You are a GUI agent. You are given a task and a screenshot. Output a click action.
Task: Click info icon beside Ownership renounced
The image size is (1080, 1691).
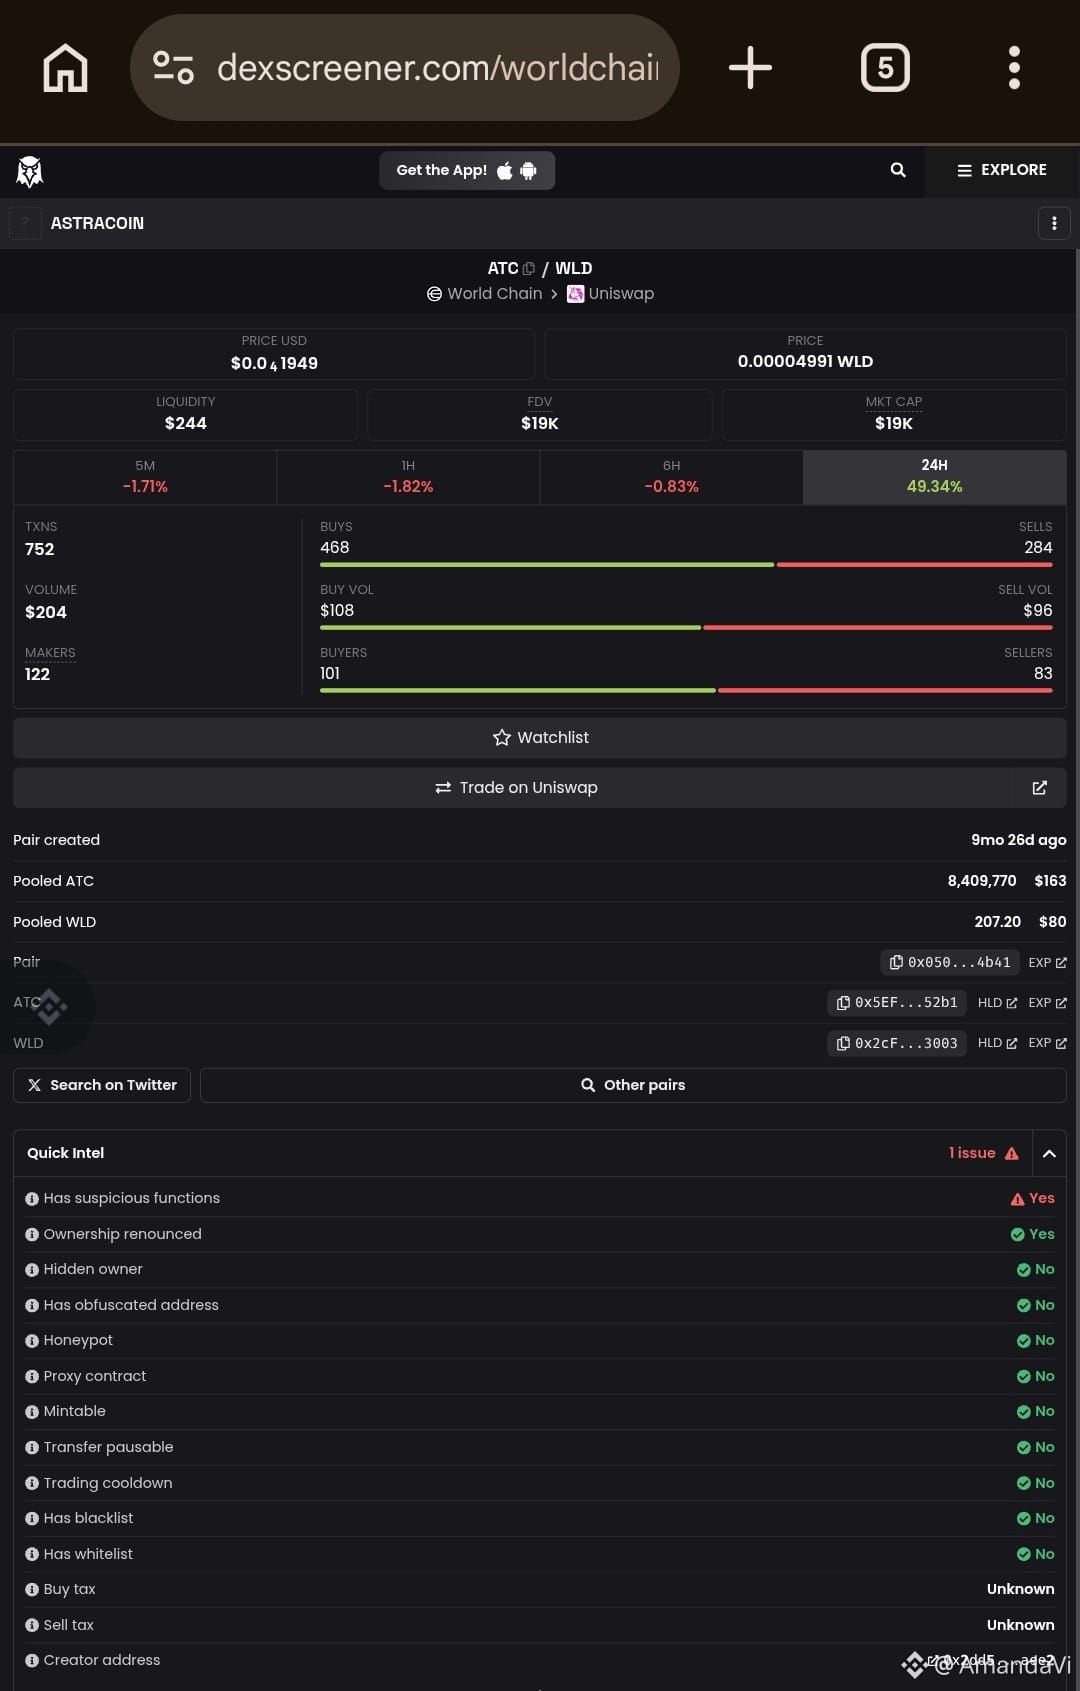[x=32, y=1235]
